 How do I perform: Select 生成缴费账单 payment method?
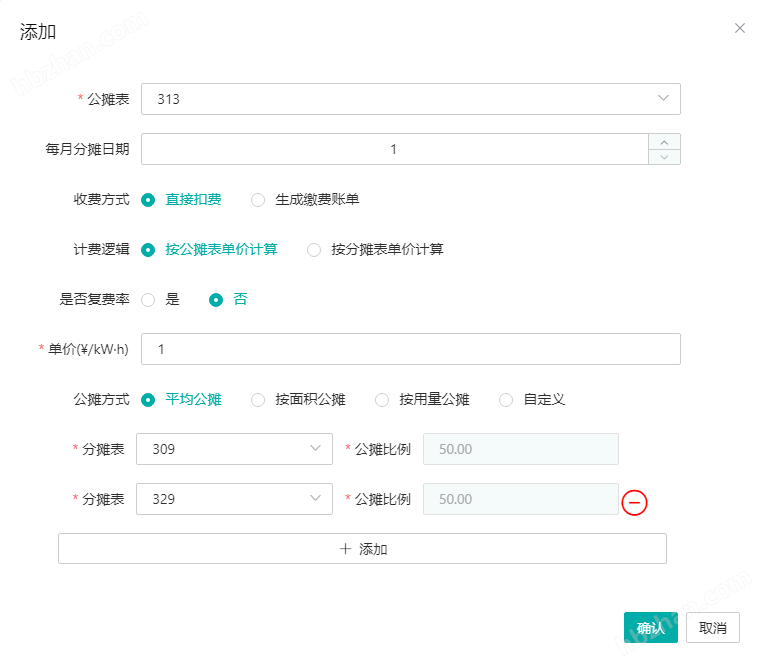click(305, 200)
